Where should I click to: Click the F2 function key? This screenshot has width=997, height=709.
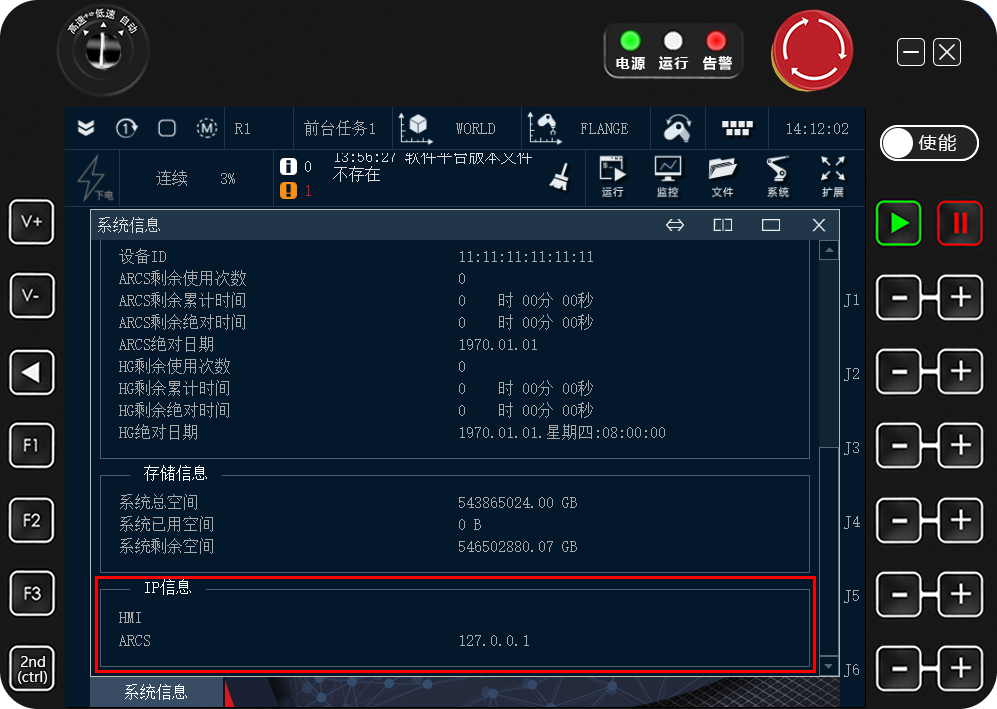click(x=31, y=520)
